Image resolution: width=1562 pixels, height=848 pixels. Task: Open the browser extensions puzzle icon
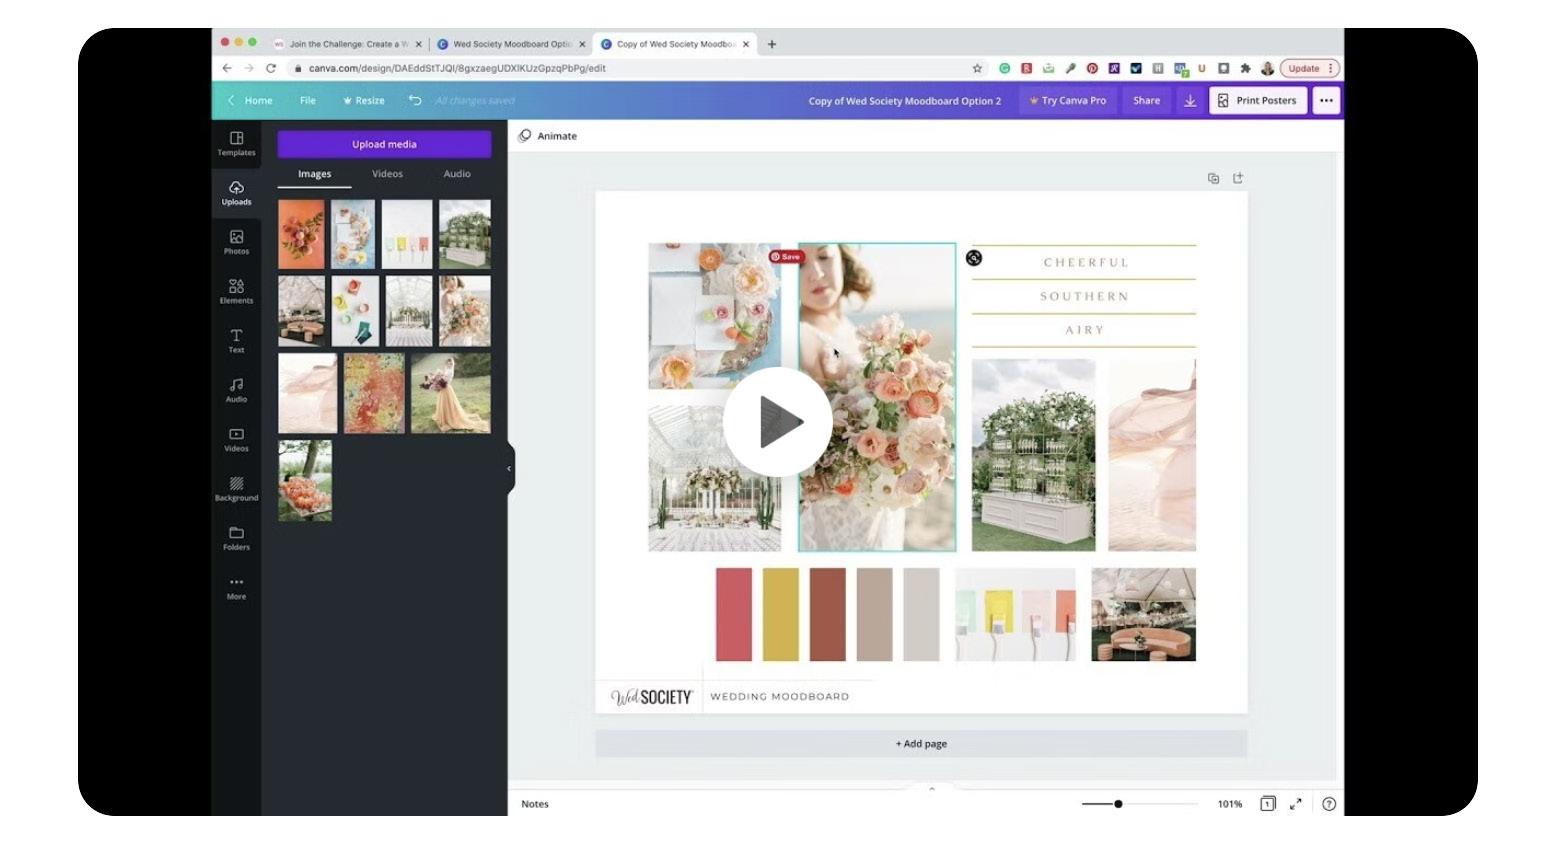click(x=1245, y=68)
